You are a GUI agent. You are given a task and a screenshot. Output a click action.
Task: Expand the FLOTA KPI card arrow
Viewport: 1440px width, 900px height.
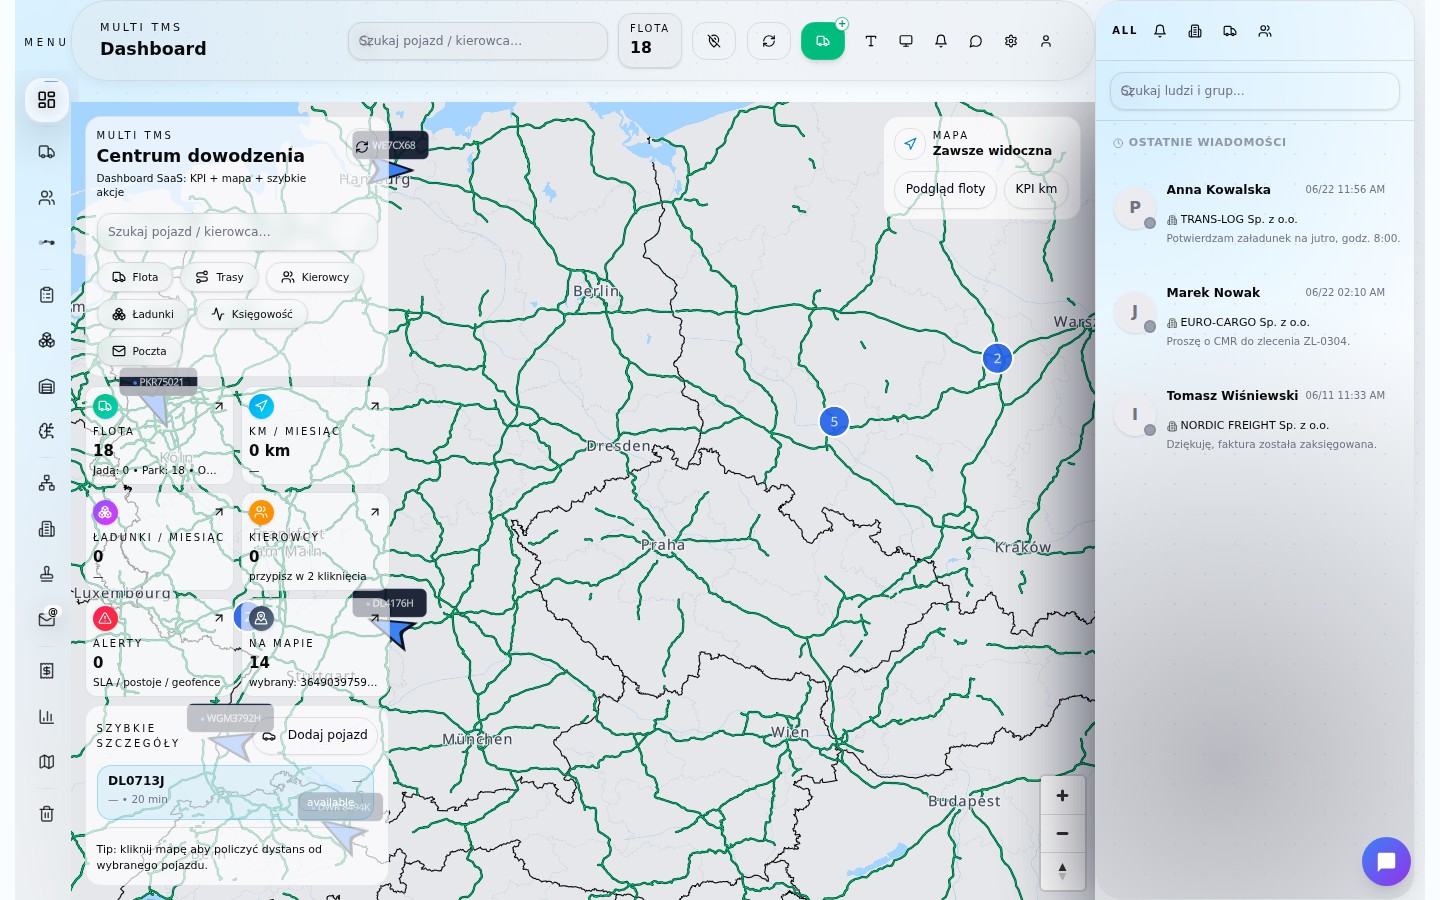coord(219,406)
